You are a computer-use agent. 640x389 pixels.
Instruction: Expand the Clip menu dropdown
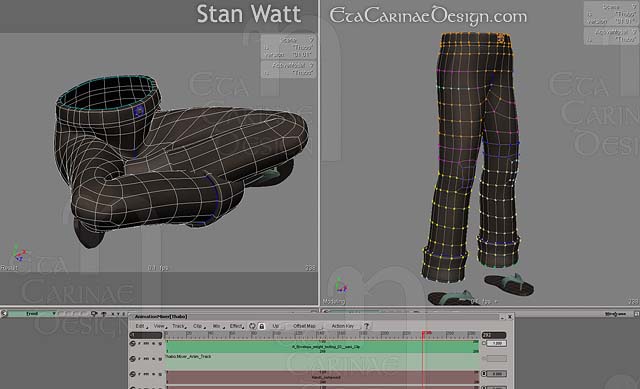click(198, 326)
